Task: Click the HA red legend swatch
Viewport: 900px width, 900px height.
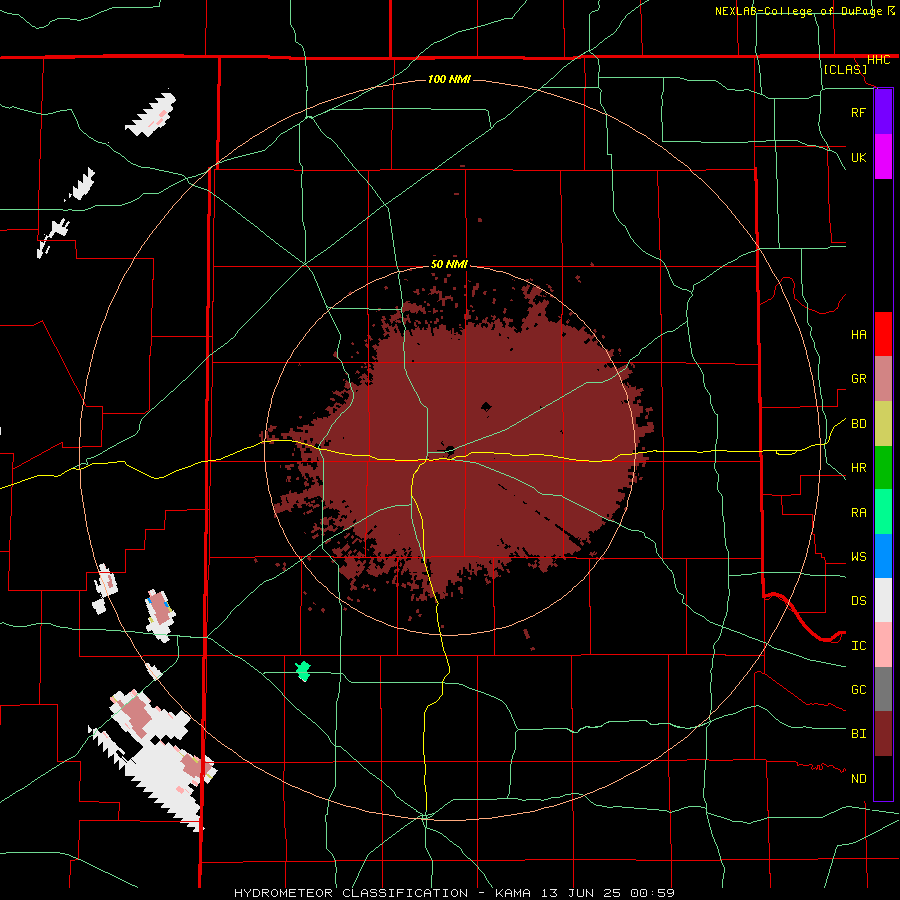Action: (883, 334)
